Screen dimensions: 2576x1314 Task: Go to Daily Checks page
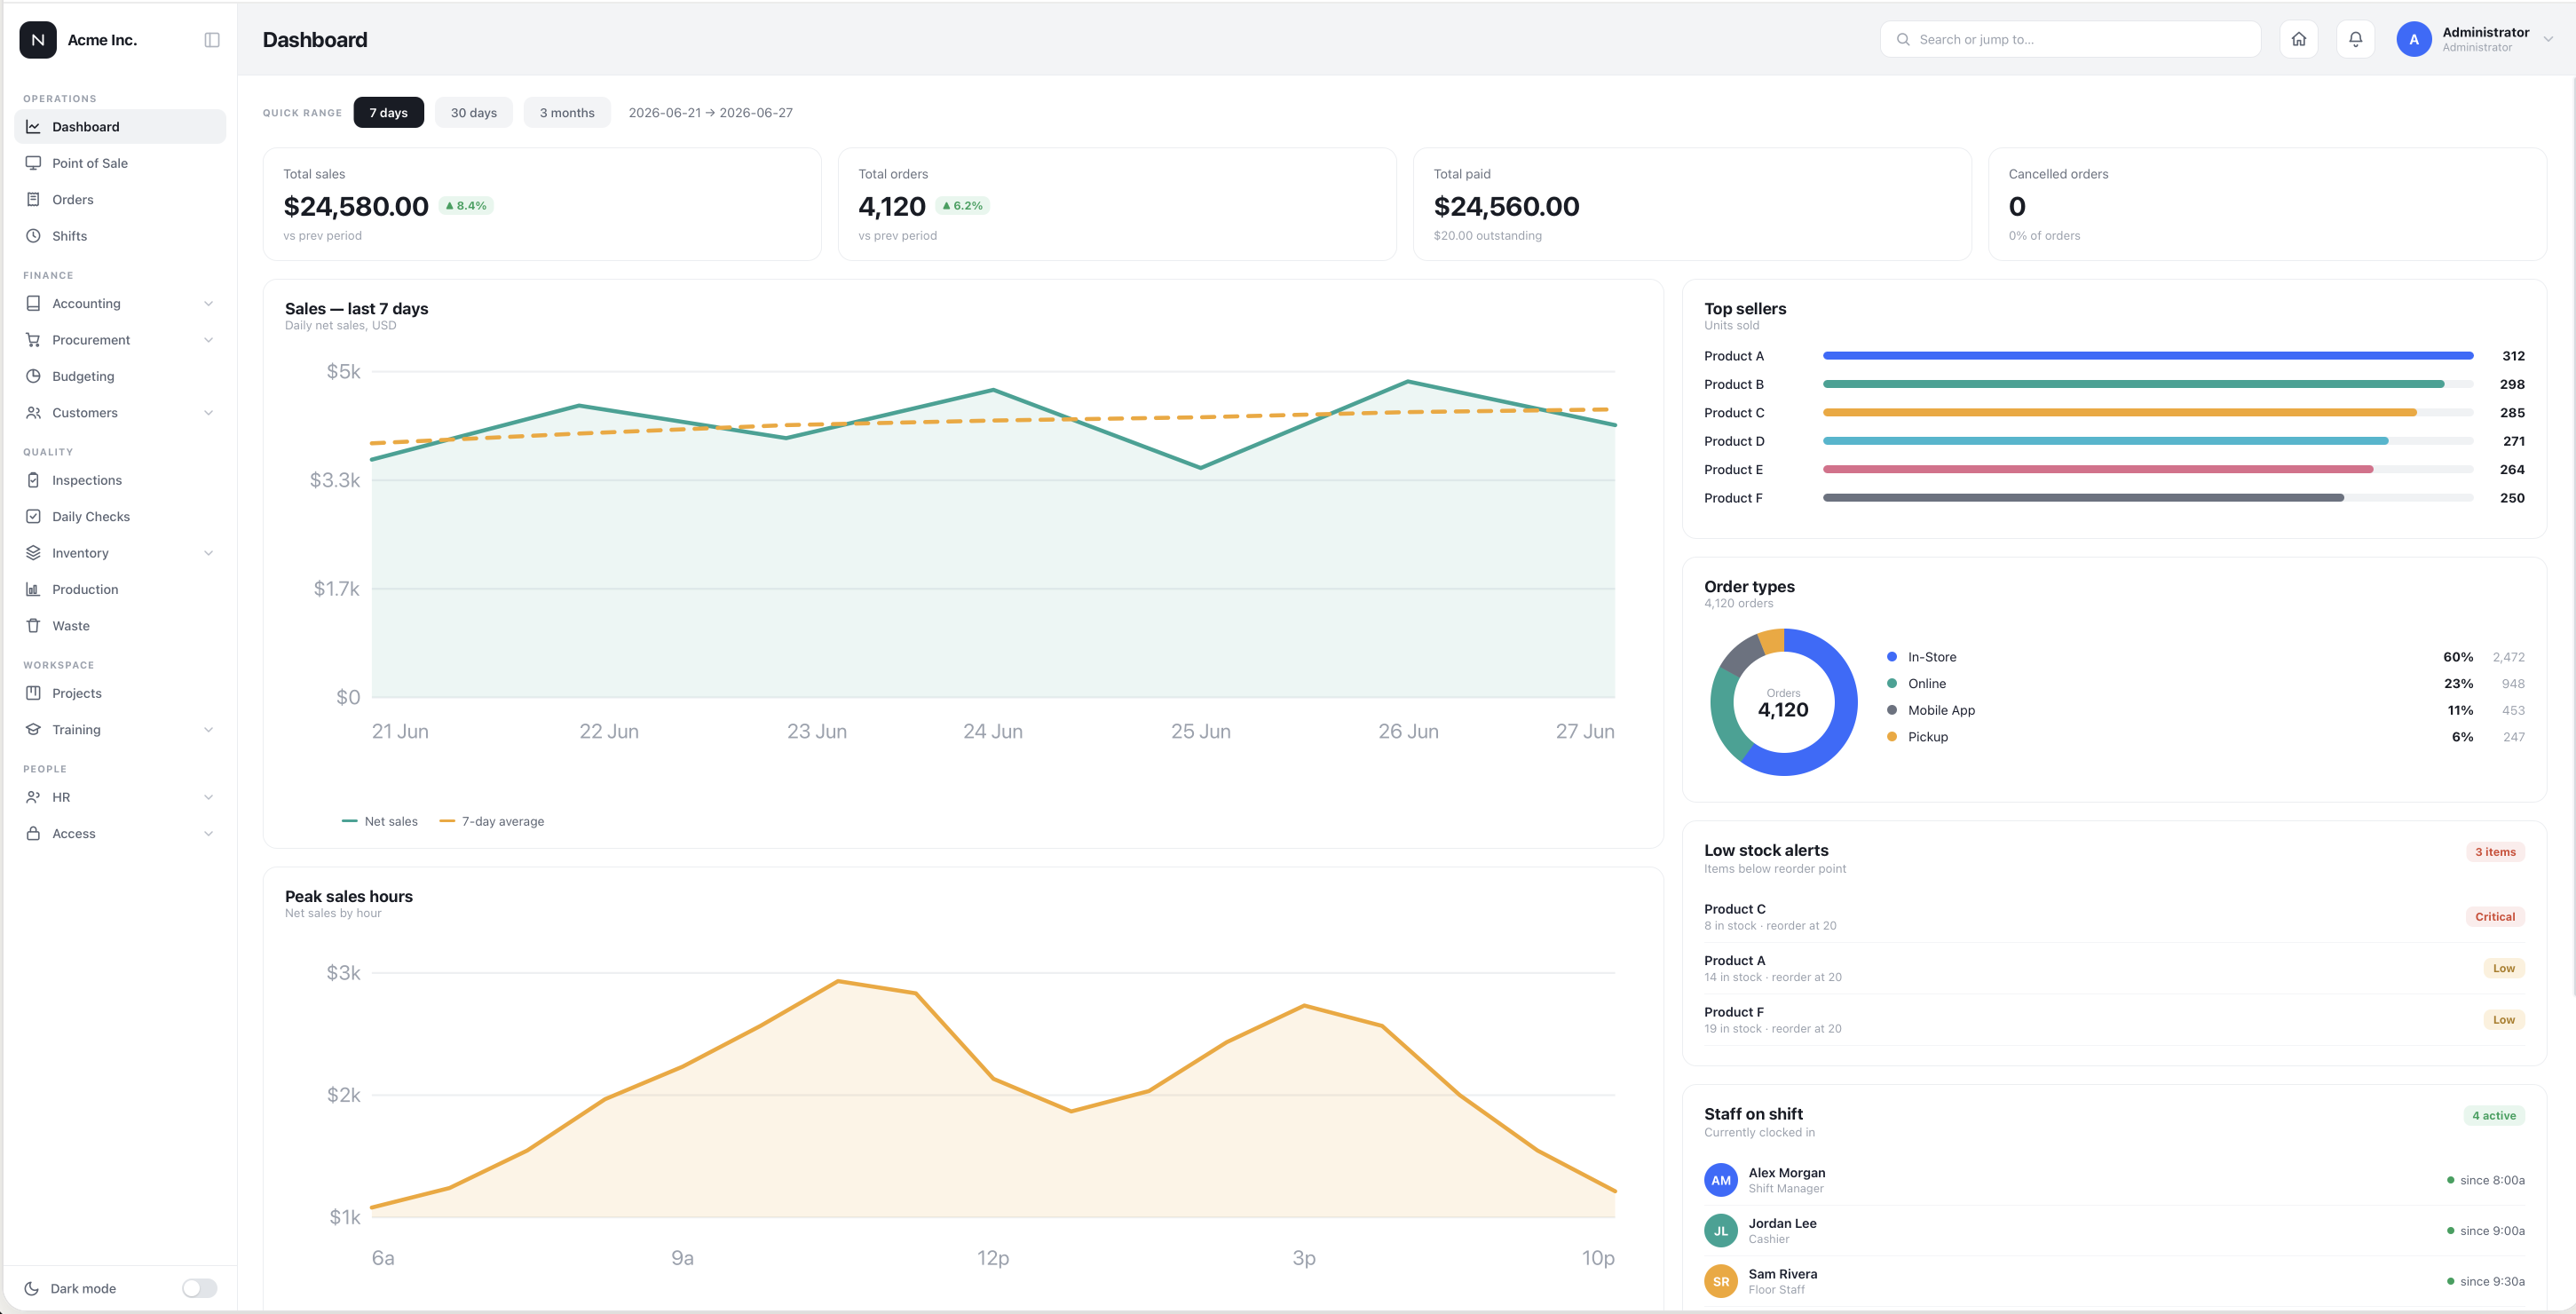coord(120,517)
